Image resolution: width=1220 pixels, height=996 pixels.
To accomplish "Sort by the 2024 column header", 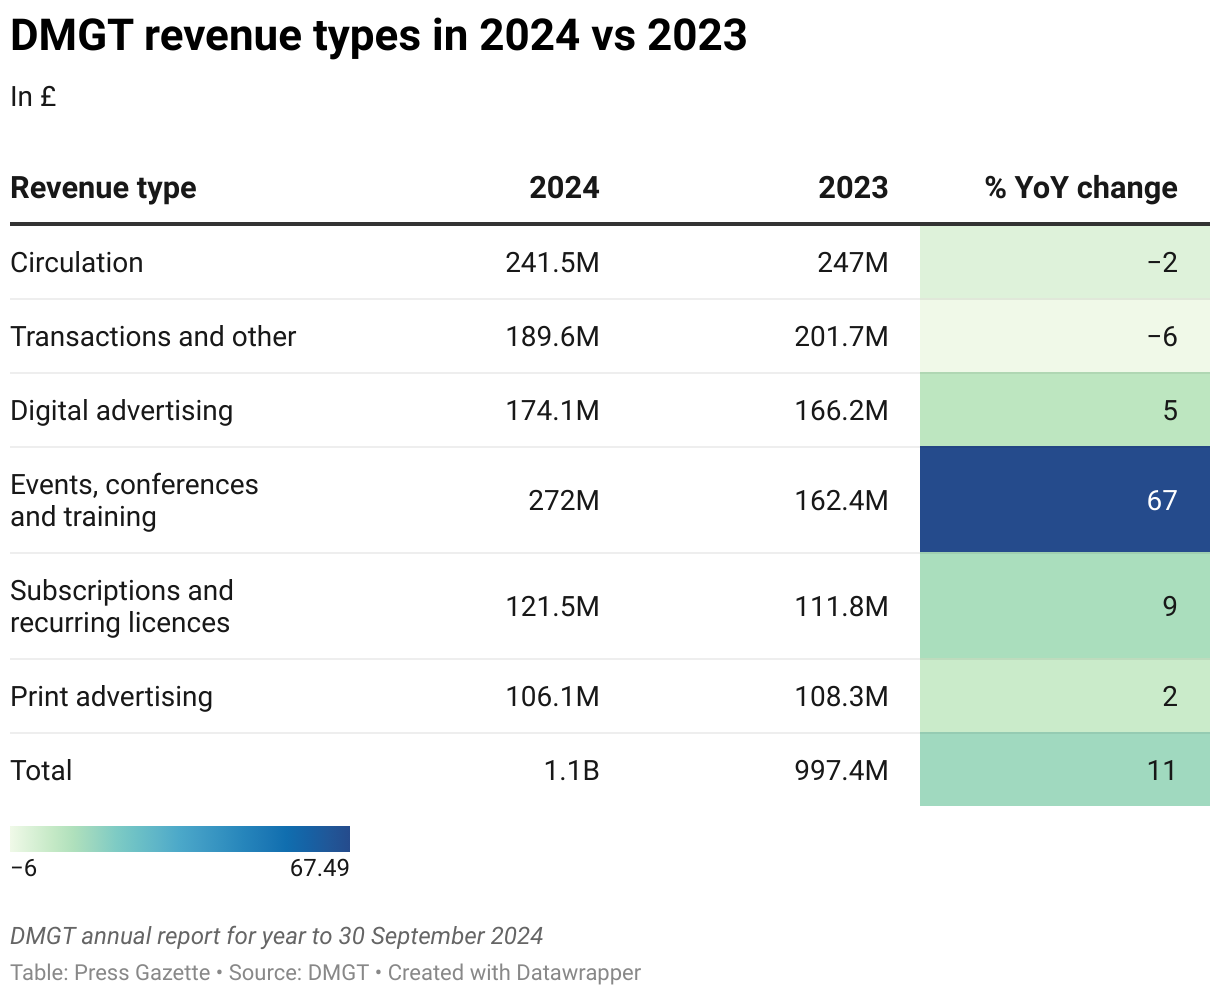I will click(x=564, y=188).
